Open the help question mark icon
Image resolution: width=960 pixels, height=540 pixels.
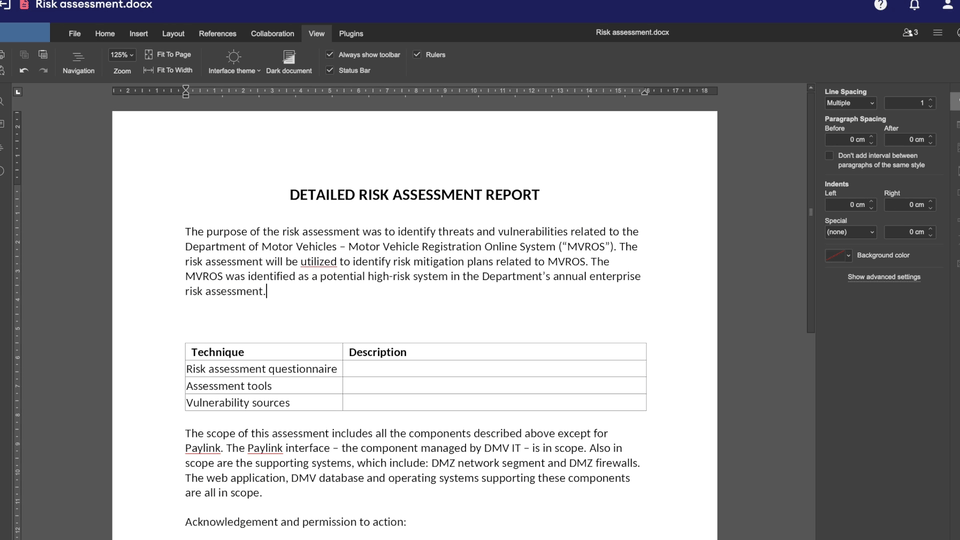[x=880, y=5]
